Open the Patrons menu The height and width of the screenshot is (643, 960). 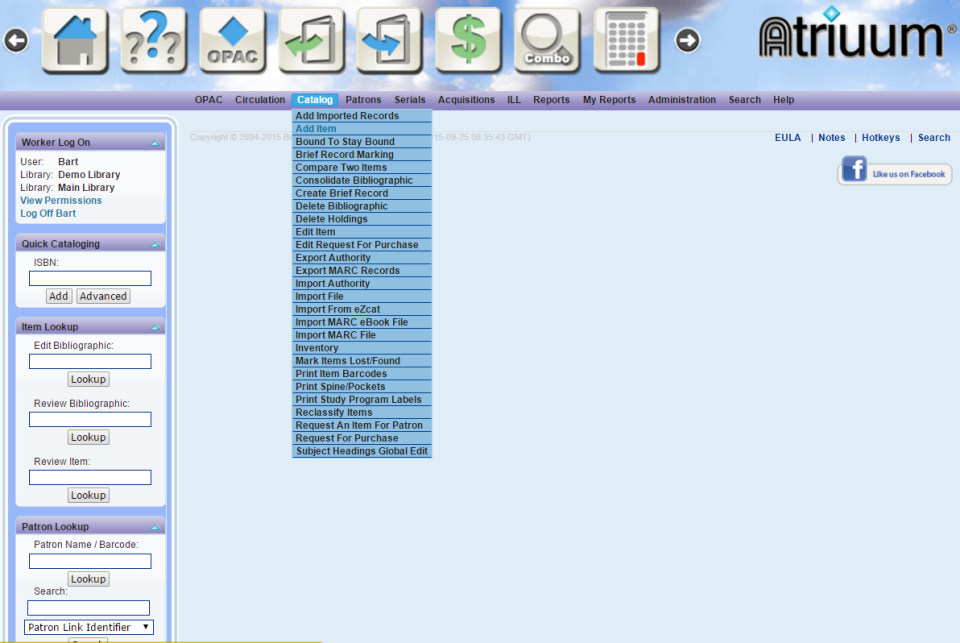(363, 99)
